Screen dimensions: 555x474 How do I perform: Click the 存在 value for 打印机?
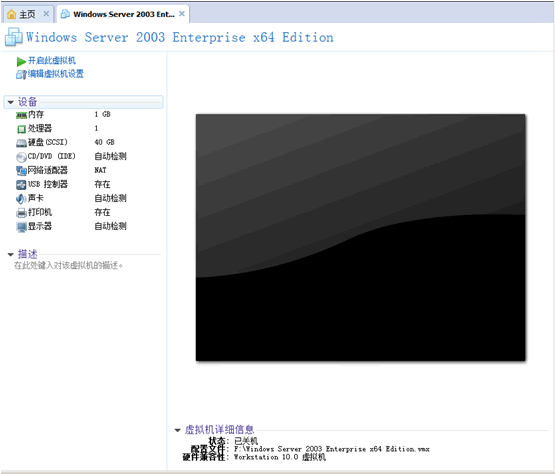point(102,212)
